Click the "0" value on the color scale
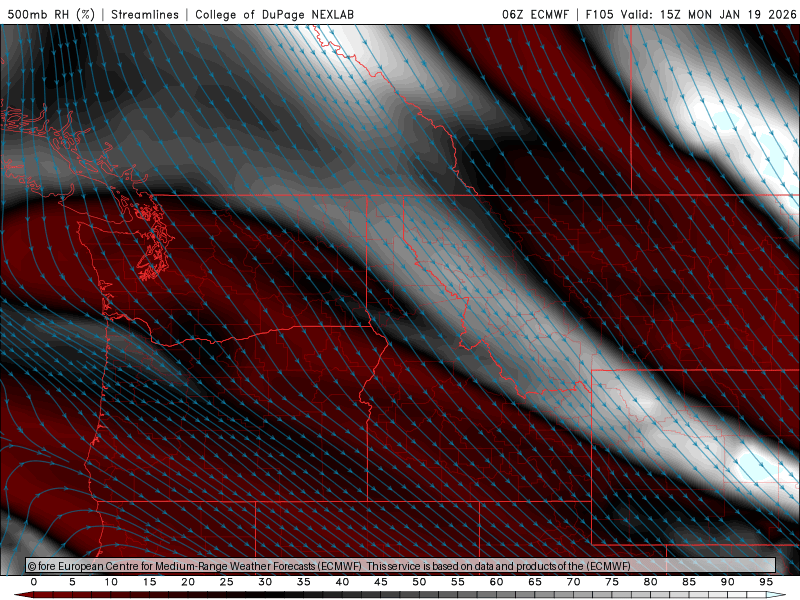Viewport: 800px width, 600px height. 34,582
